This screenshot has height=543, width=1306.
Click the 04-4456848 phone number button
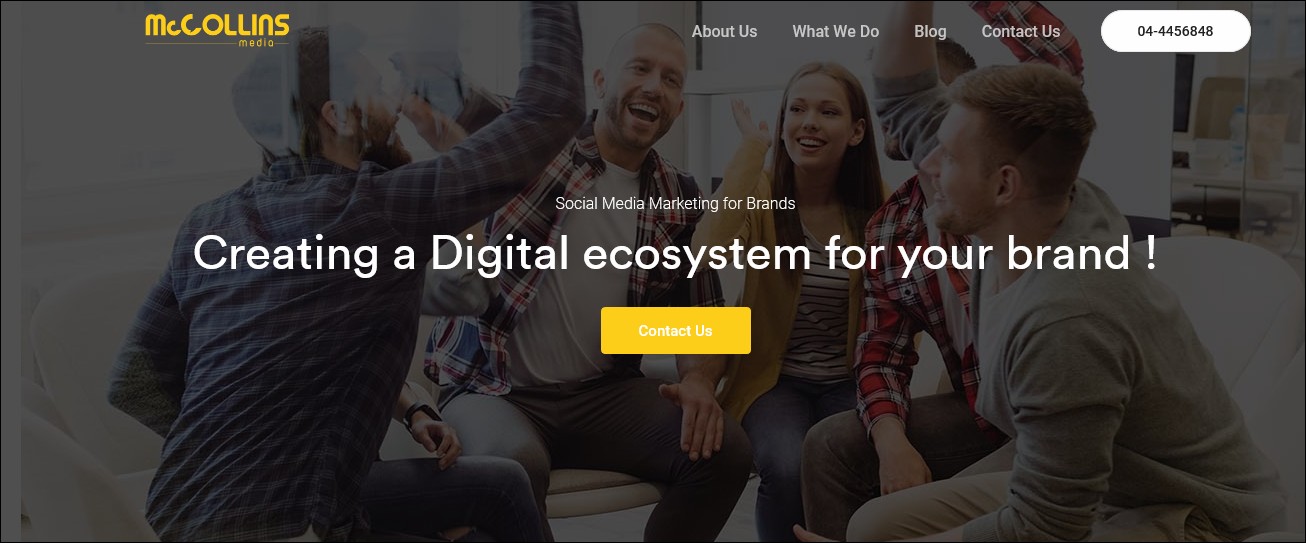1175,31
